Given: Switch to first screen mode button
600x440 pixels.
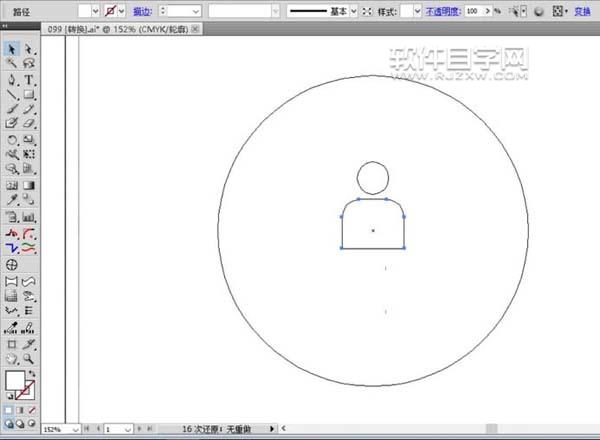Looking at the screenshot, I should 8,424.
